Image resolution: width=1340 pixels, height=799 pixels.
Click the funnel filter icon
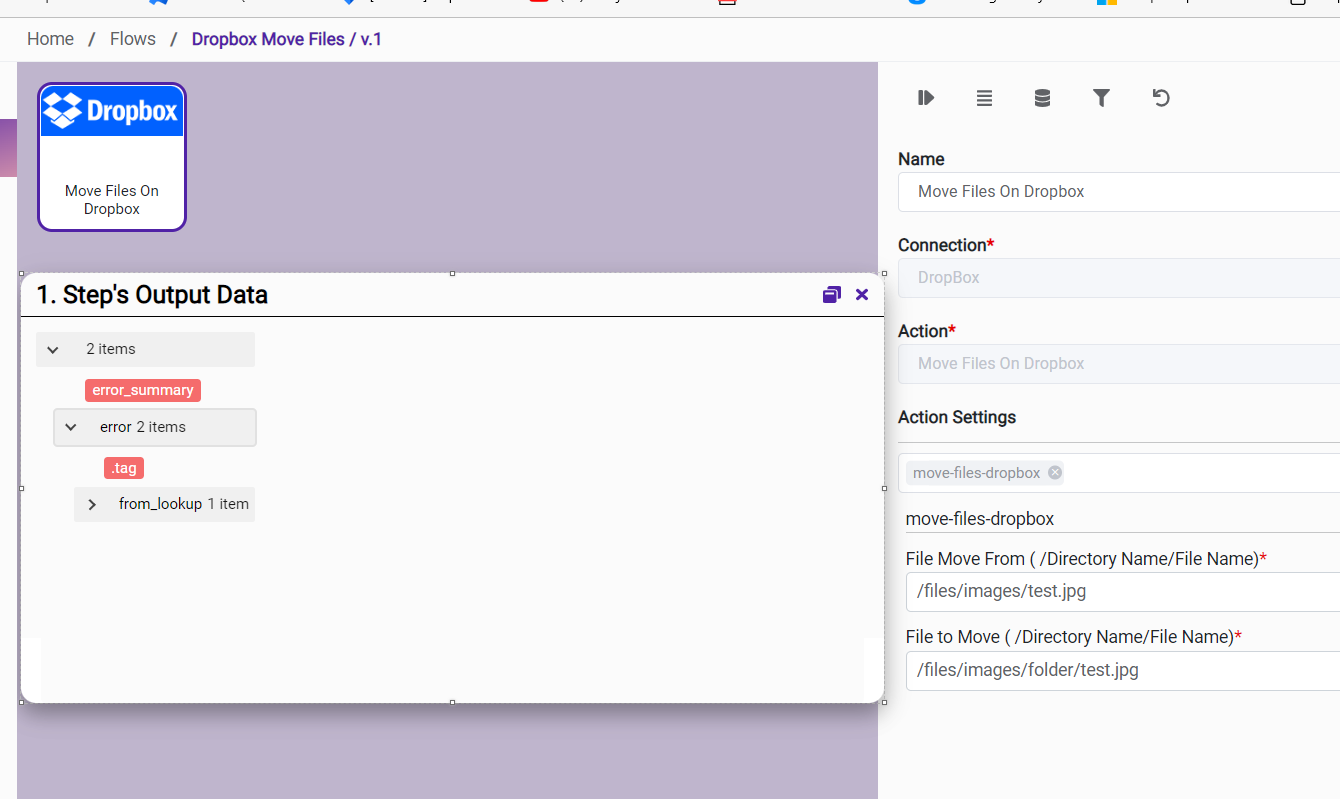pos(1101,98)
